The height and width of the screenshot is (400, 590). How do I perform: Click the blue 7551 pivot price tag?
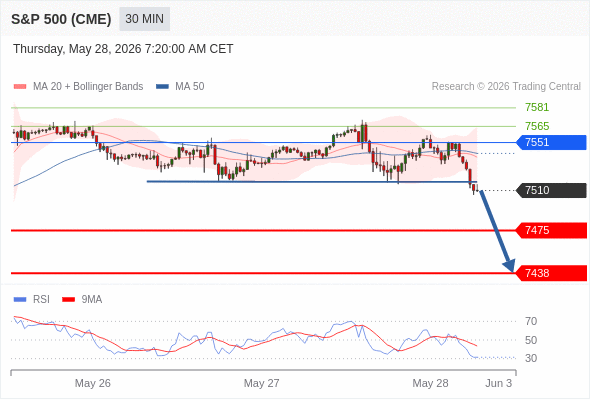click(x=551, y=142)
